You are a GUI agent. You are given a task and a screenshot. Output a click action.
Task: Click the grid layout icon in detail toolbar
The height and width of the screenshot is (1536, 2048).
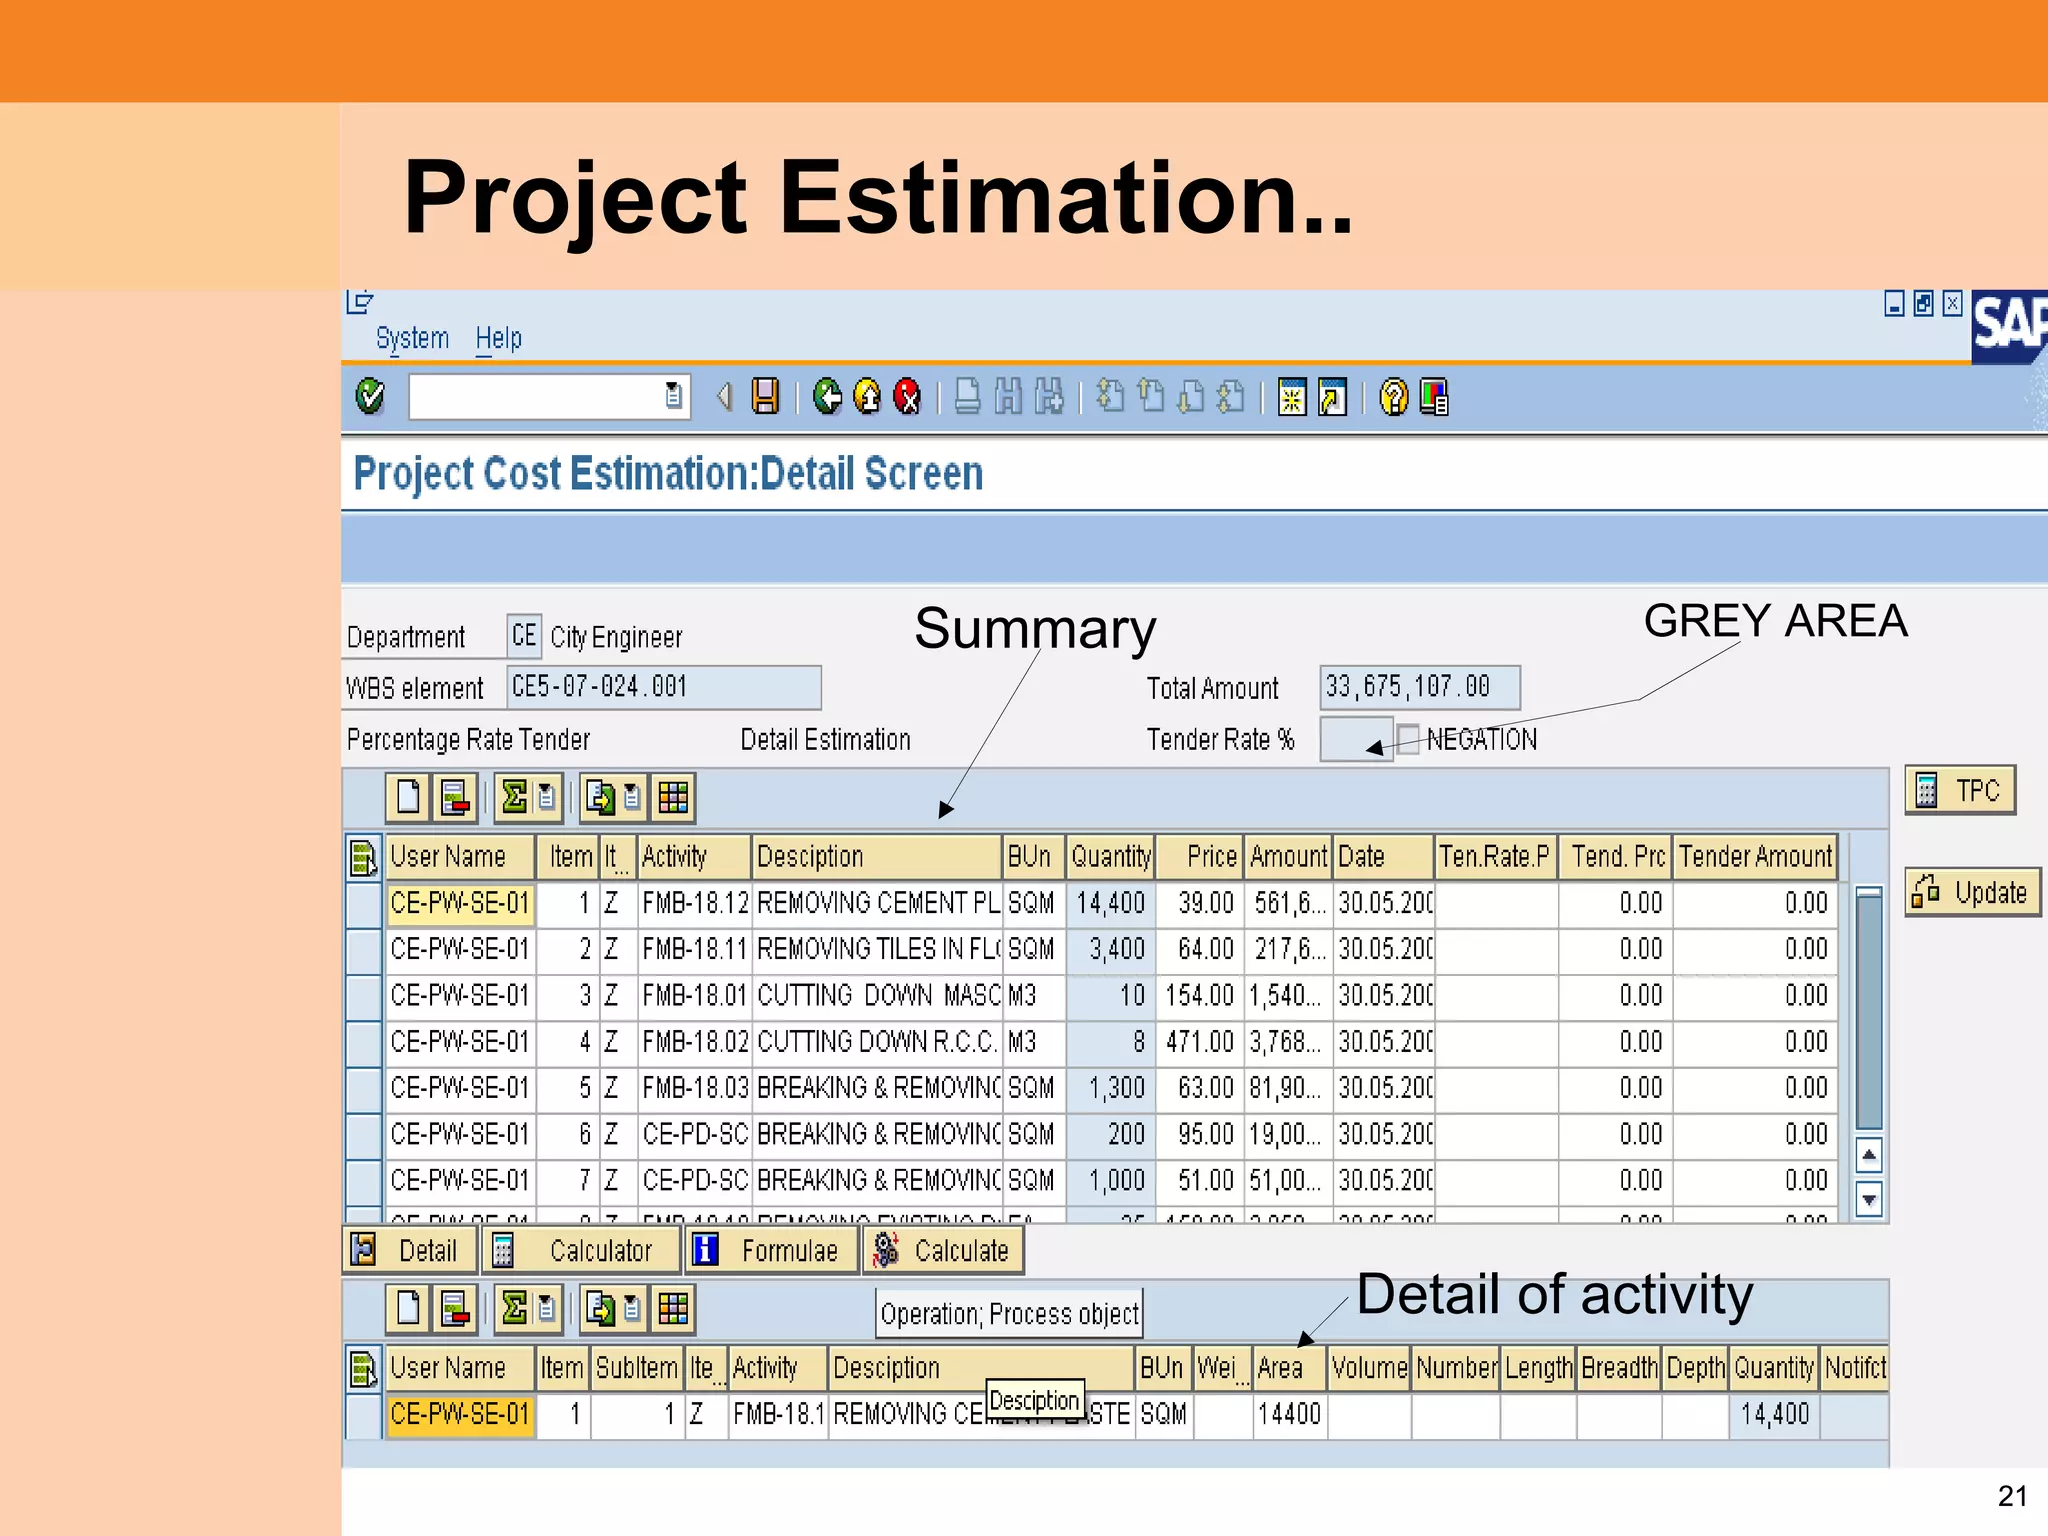(673, 1308)
